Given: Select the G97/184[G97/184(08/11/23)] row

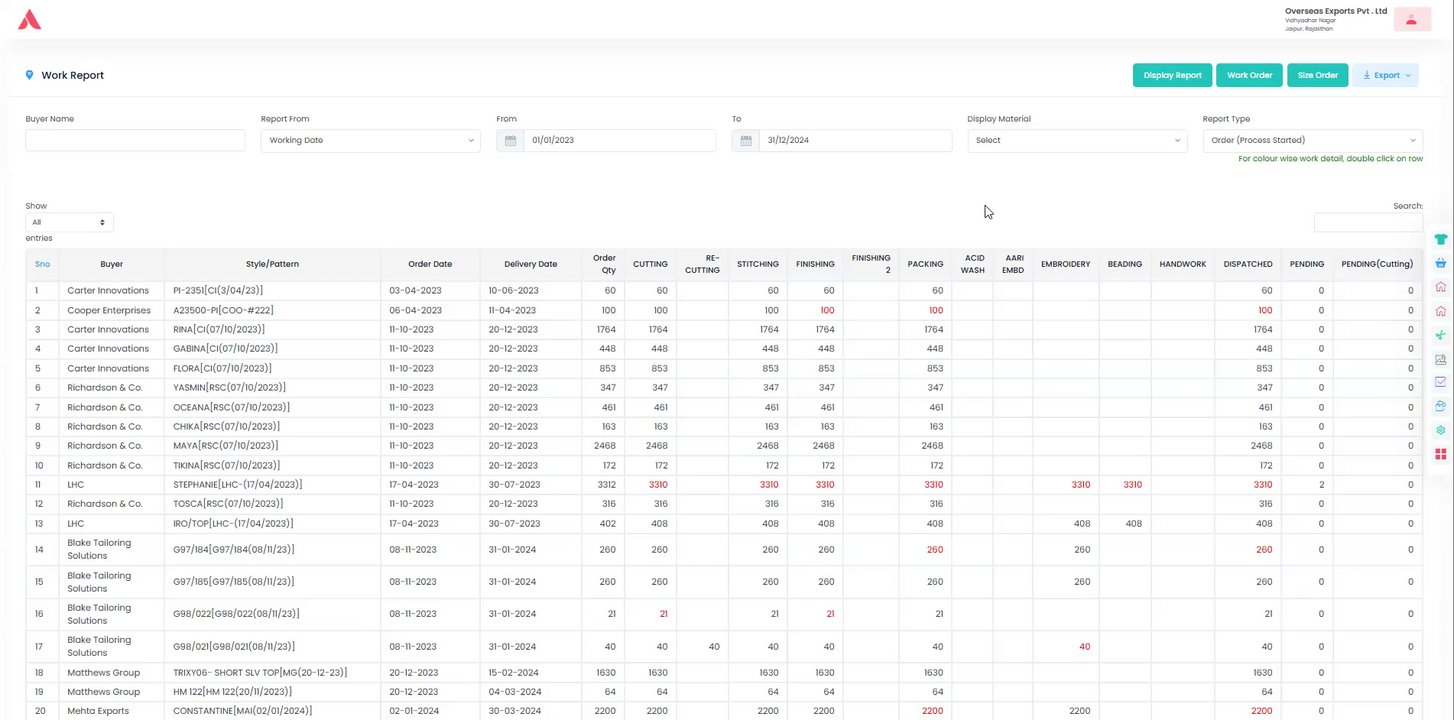Looking at the screenshot, I should click(x=724, y=549).
